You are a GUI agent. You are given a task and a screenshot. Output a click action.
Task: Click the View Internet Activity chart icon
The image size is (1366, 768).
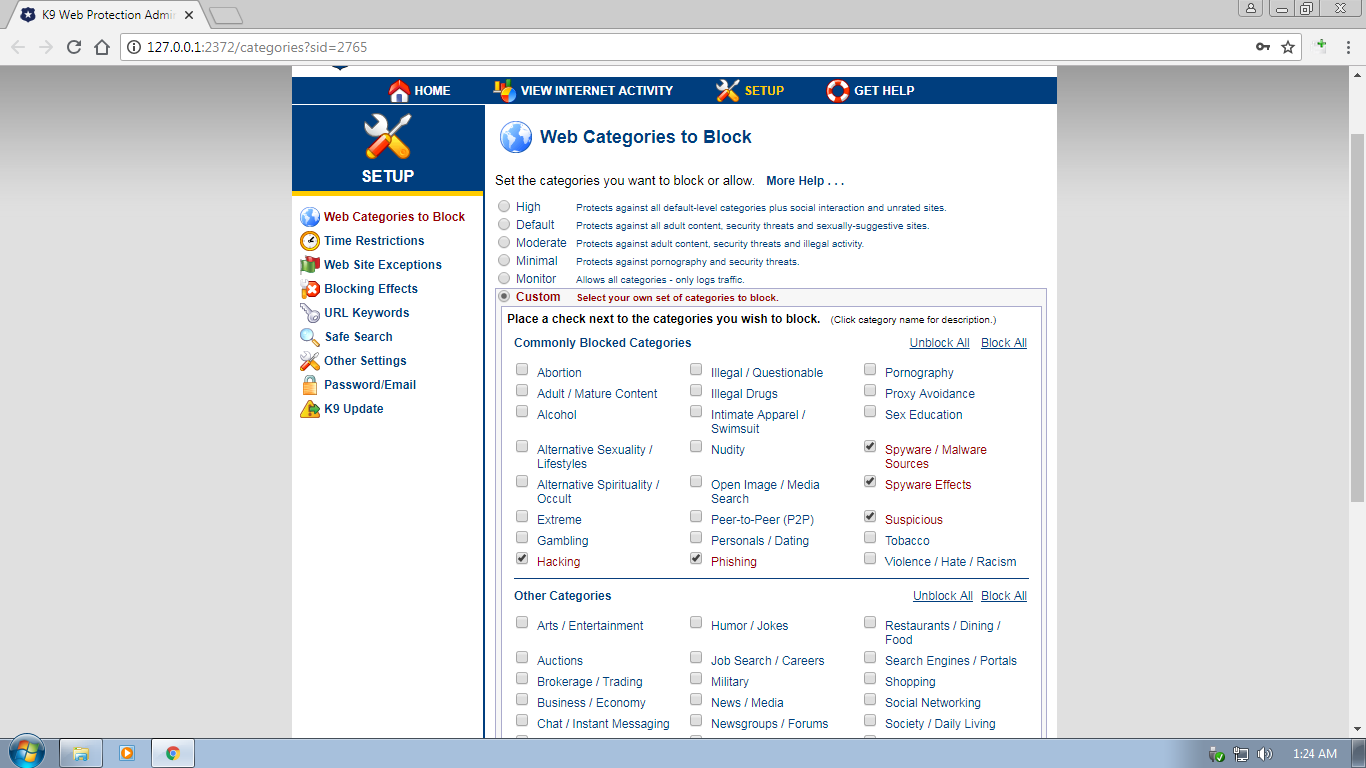point(505,90)
